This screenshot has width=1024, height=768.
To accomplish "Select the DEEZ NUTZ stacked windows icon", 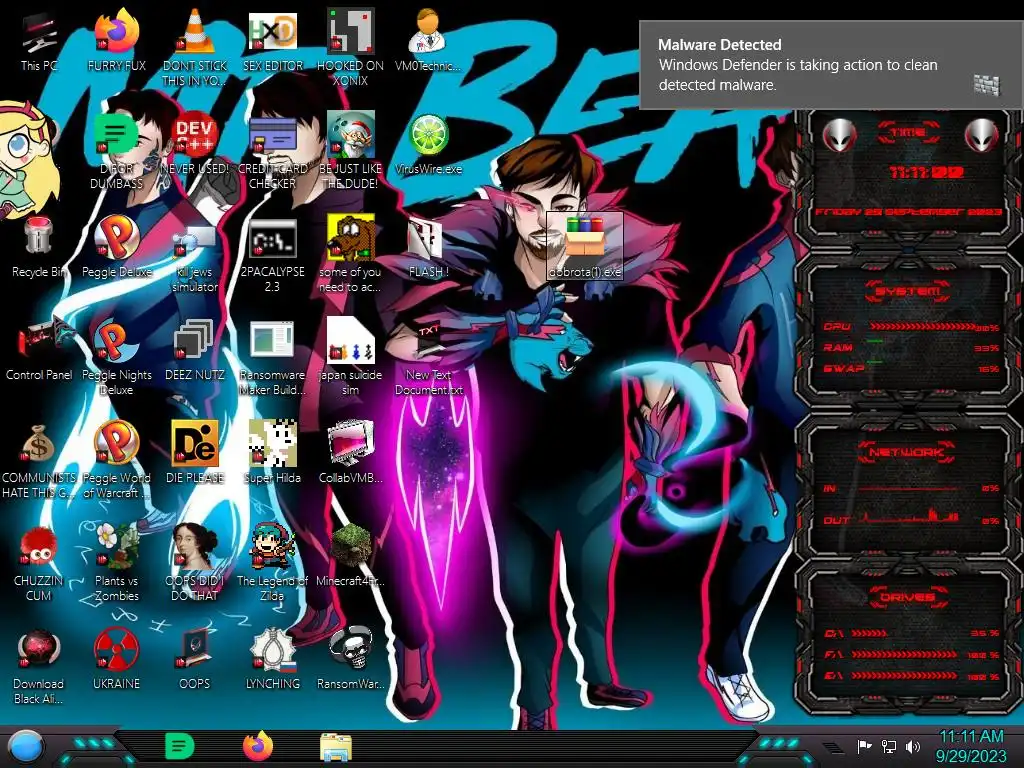I will [195, 351].
